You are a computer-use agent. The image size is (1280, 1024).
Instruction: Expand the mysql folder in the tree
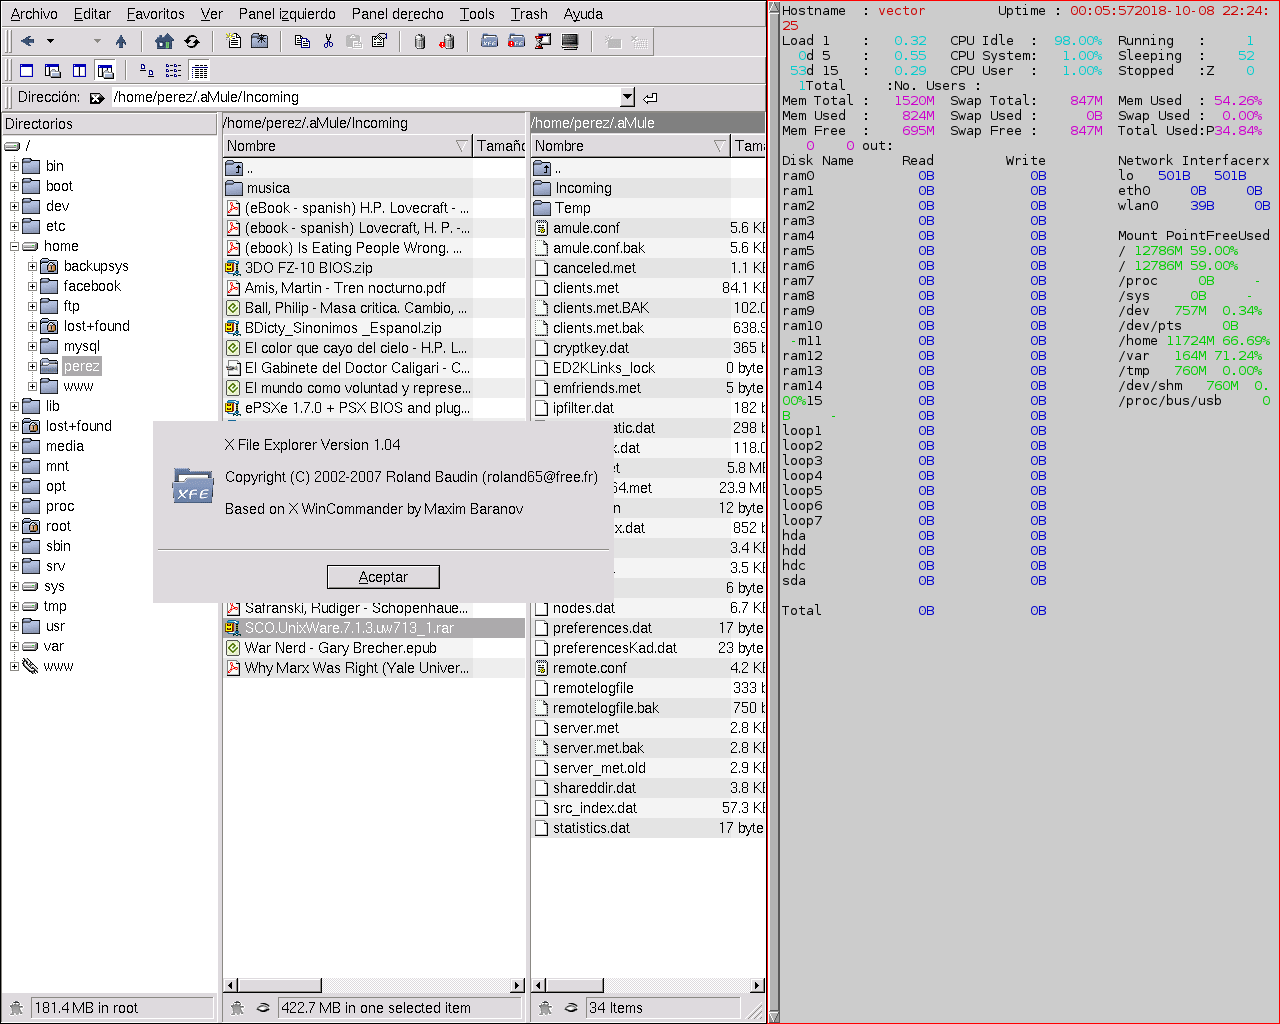pyautogui.click(x=32, y=346)
